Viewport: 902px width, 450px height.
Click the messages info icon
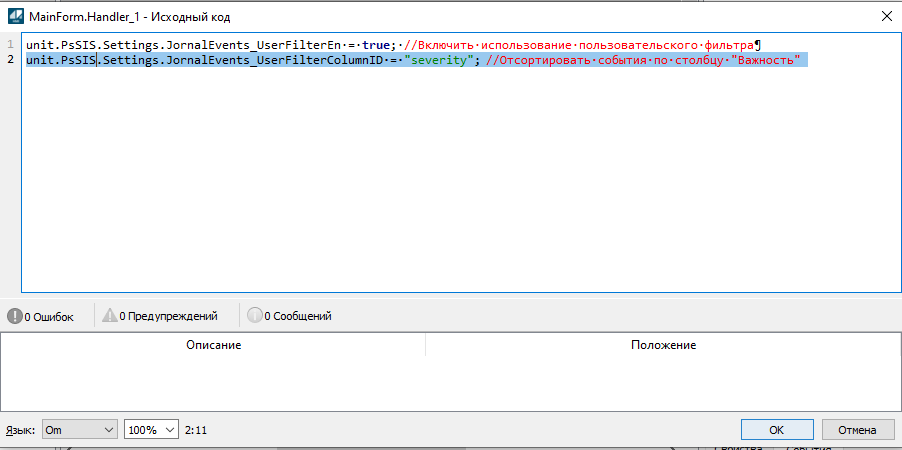[255, 316]
